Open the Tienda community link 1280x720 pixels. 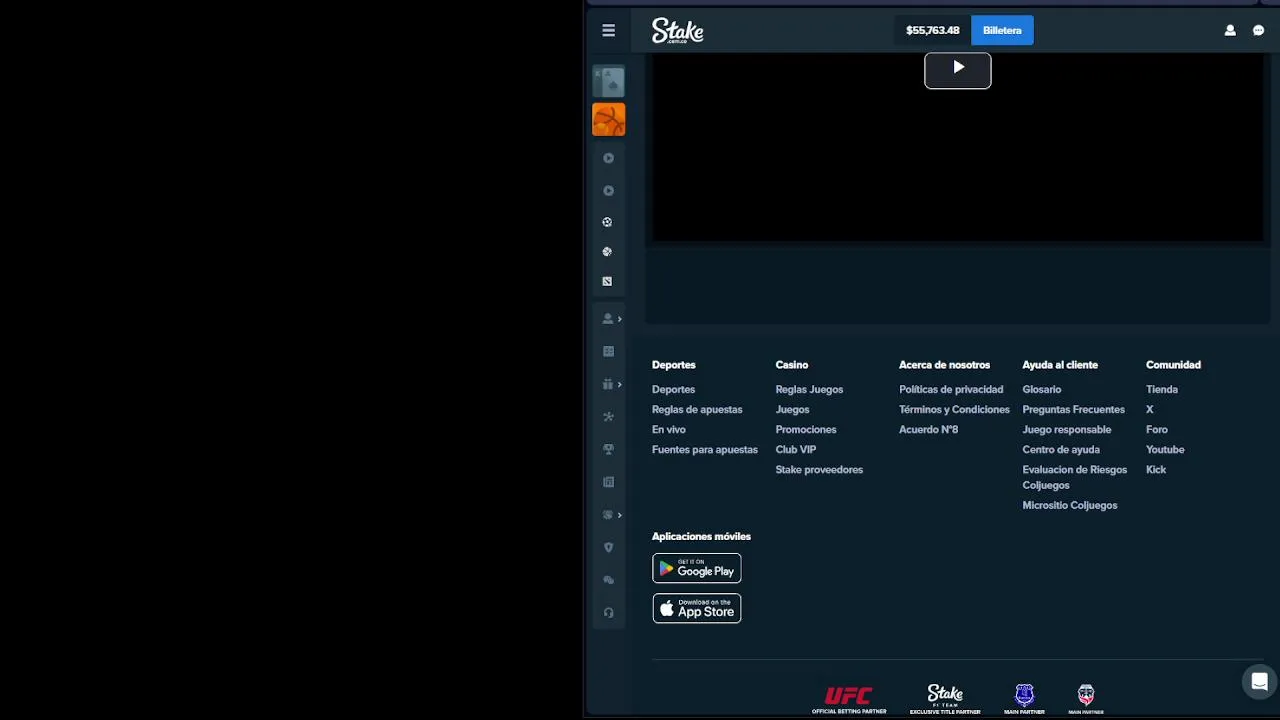(x=1162, y=389)
